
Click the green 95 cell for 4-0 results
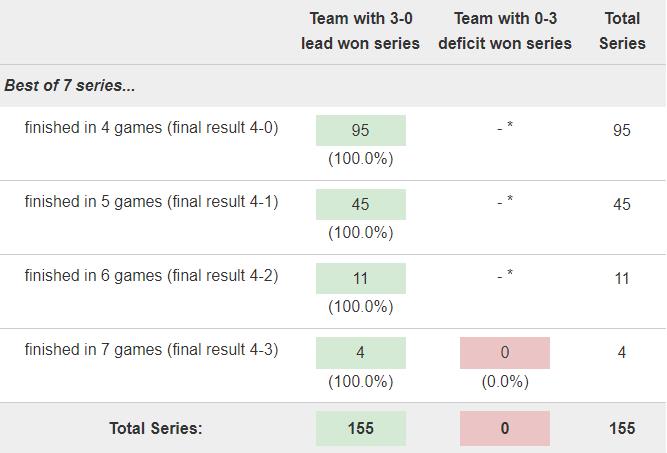point(361,130)
